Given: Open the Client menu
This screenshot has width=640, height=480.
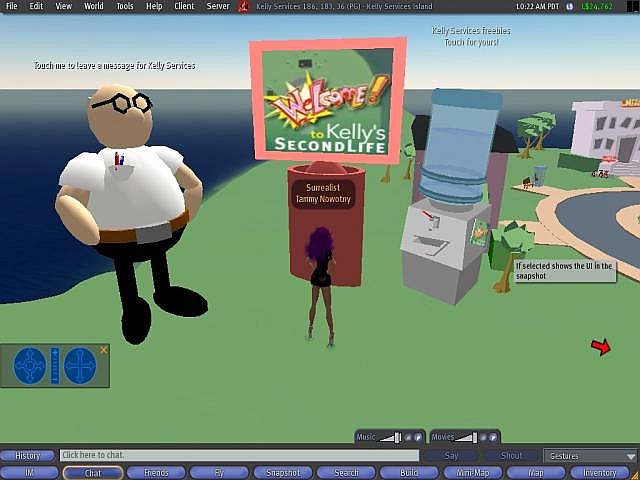Looking at the screenshot, I should coord(184,6).
